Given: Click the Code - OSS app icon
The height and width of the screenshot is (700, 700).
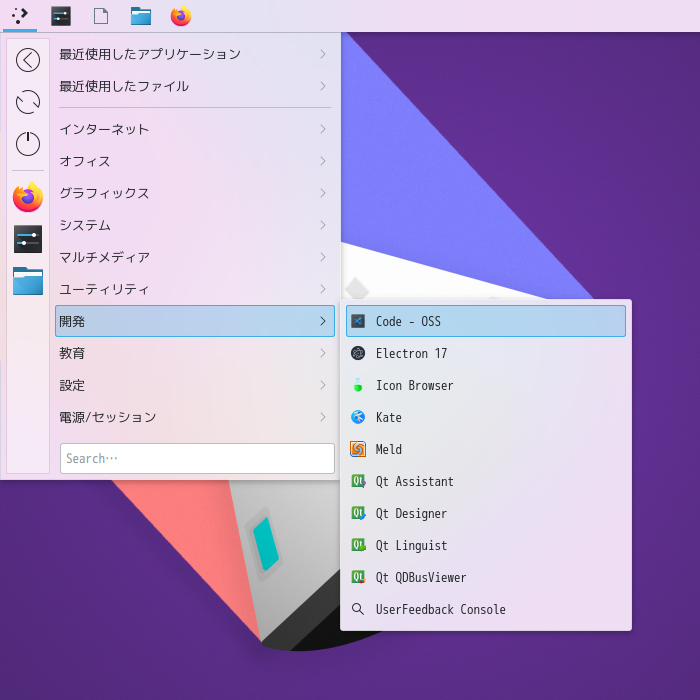Looking at the screenshot, I should pos(358,321).
